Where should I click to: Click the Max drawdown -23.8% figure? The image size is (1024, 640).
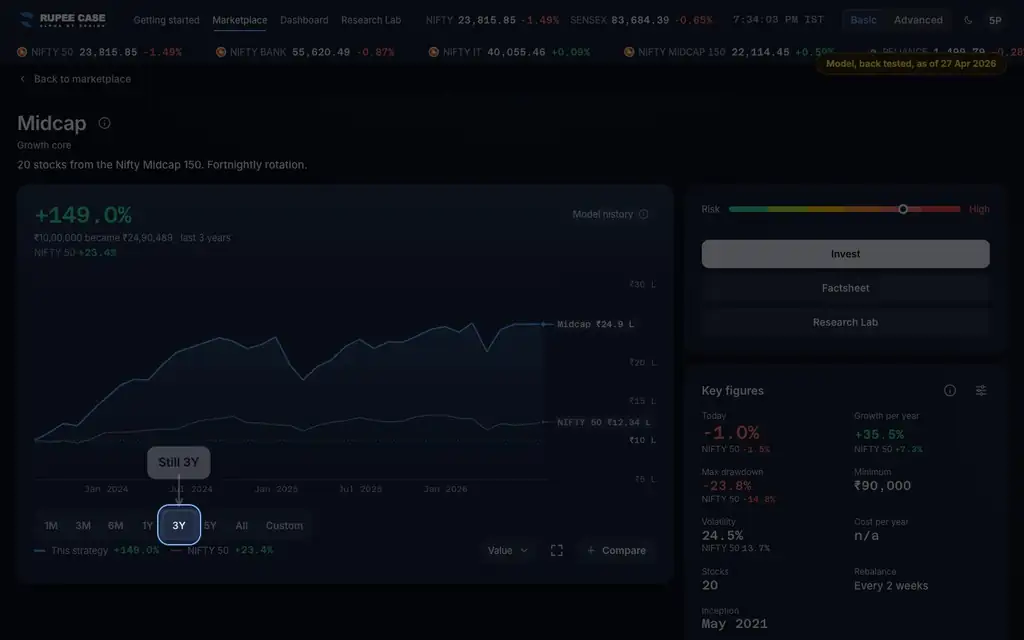point(727,486)
